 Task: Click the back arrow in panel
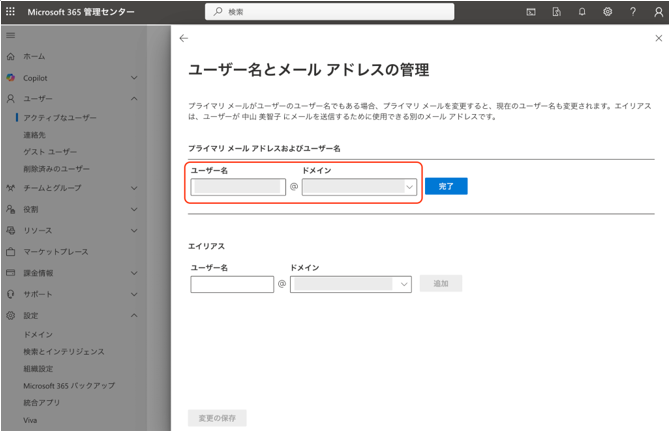183,38
